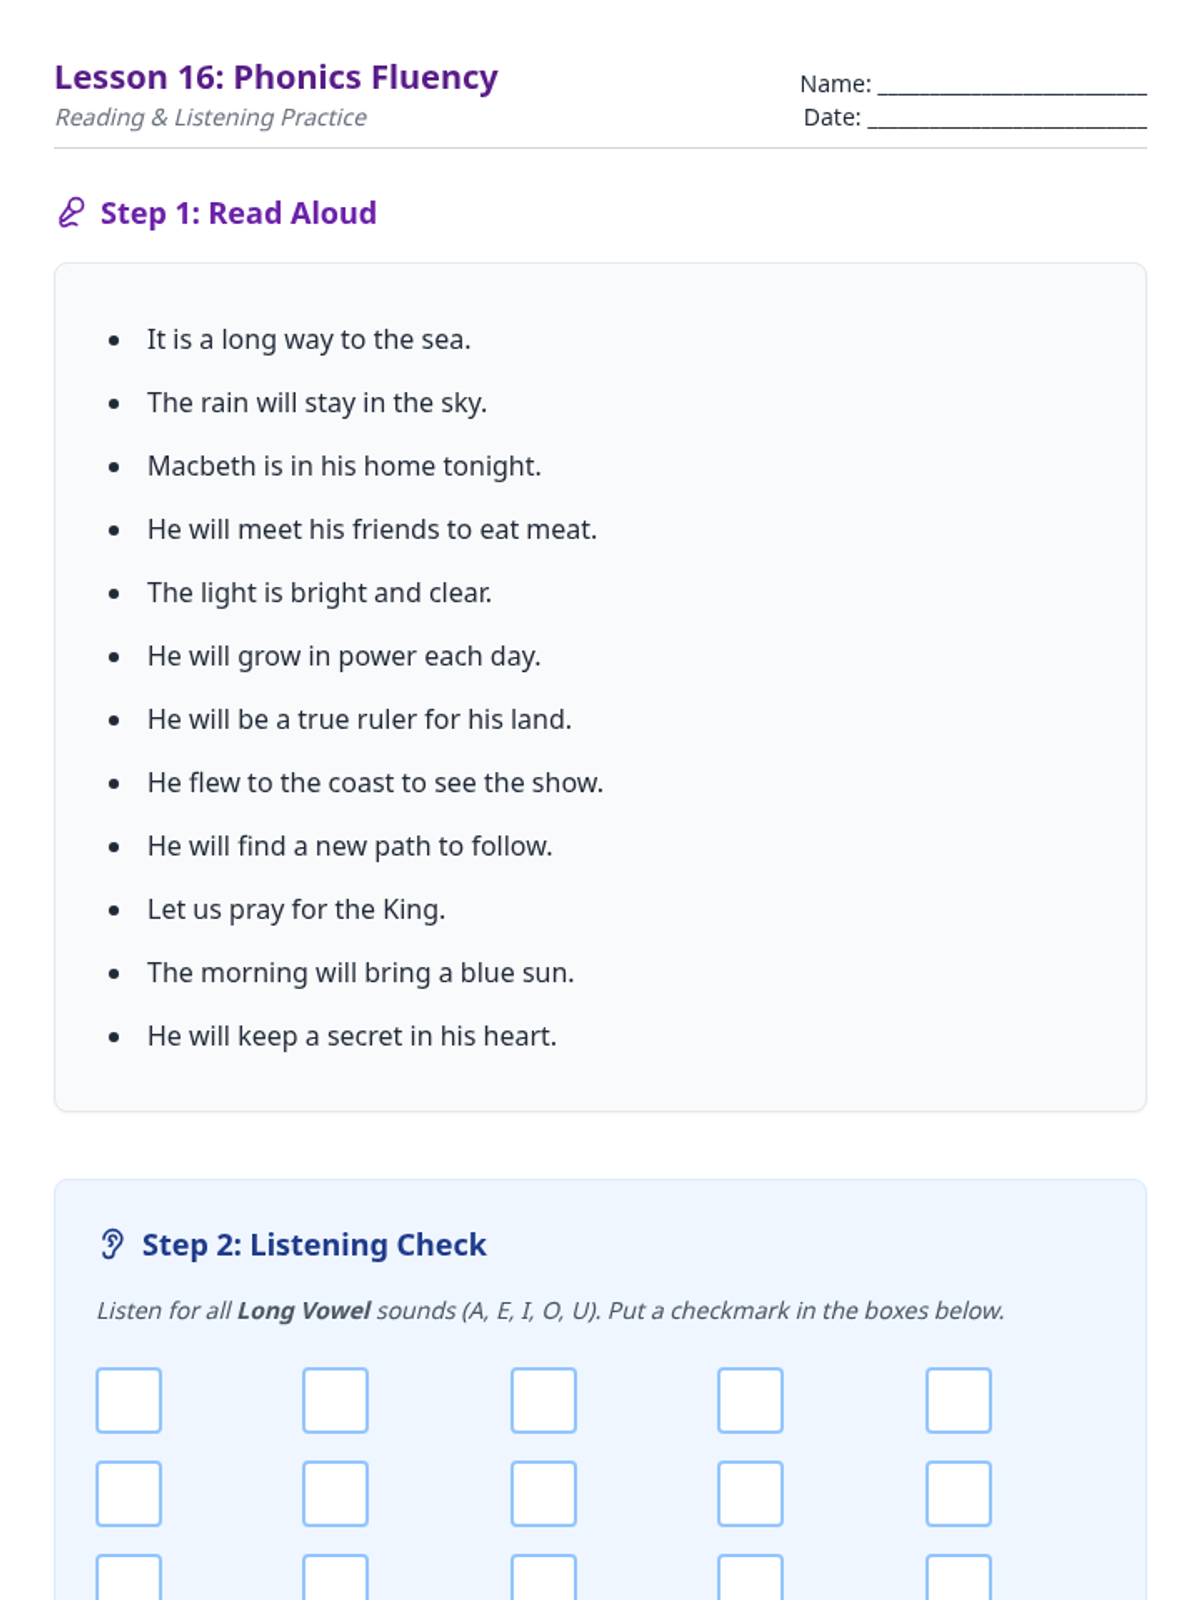
Task: Mark the middle box in the top row
Action: click(x=544, y=1400)
